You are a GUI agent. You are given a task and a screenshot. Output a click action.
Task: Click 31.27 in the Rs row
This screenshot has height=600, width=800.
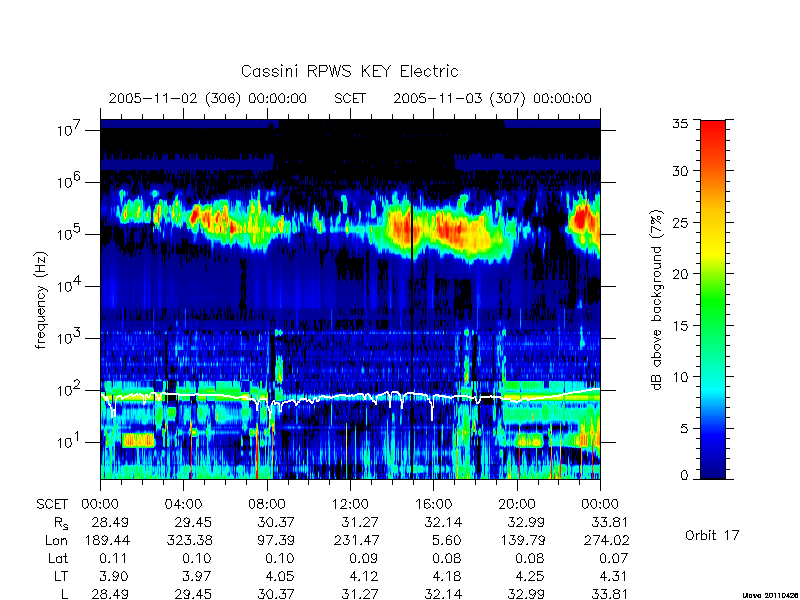360,522
